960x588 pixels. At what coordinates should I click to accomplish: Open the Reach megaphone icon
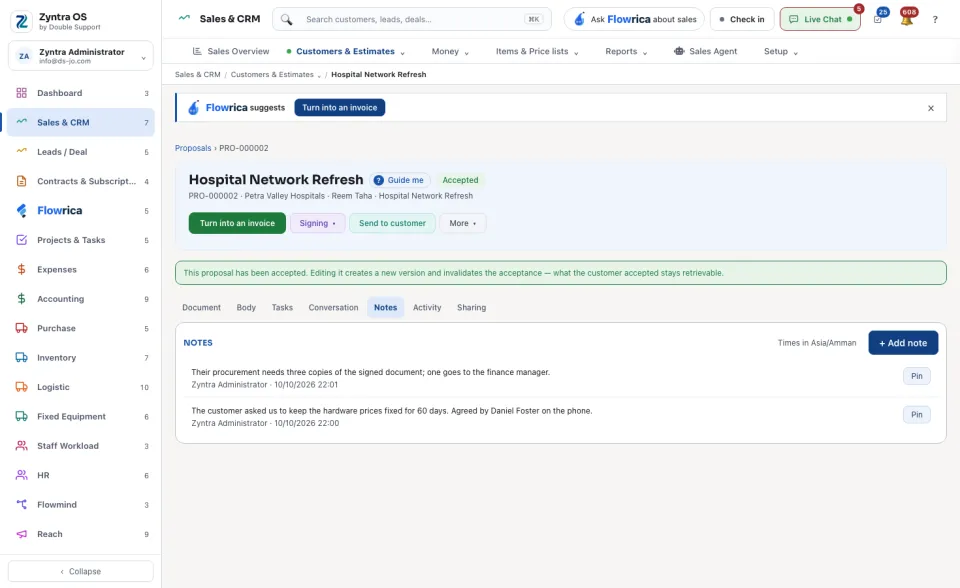[21, 534]
